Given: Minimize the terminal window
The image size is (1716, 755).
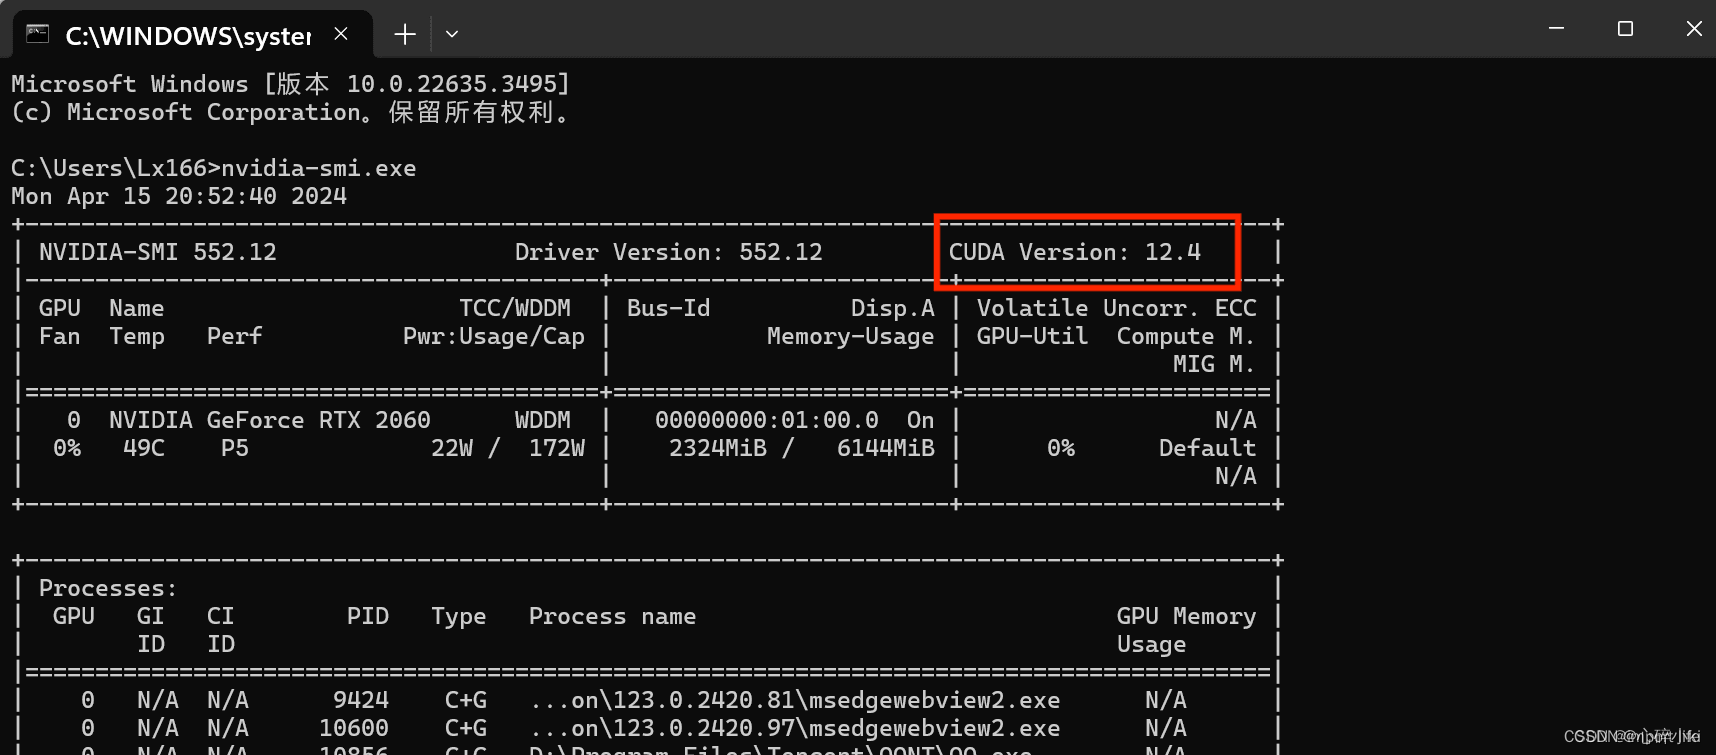Looking at the screenshot, I should click(1556, 29).
